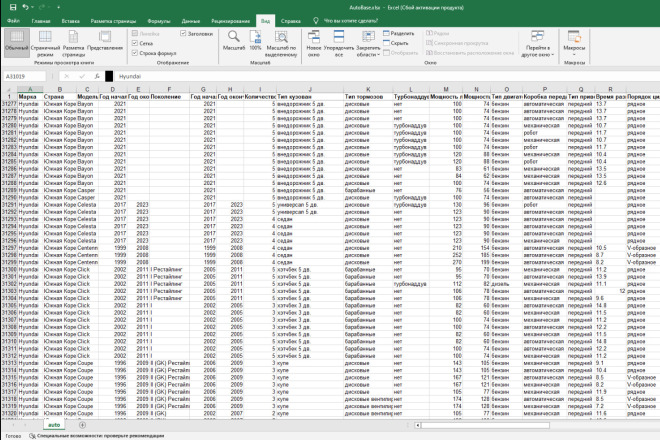The image size is (660, 440).
Task: Click the Undo arrow icon
Action: (x=25, y=7)
